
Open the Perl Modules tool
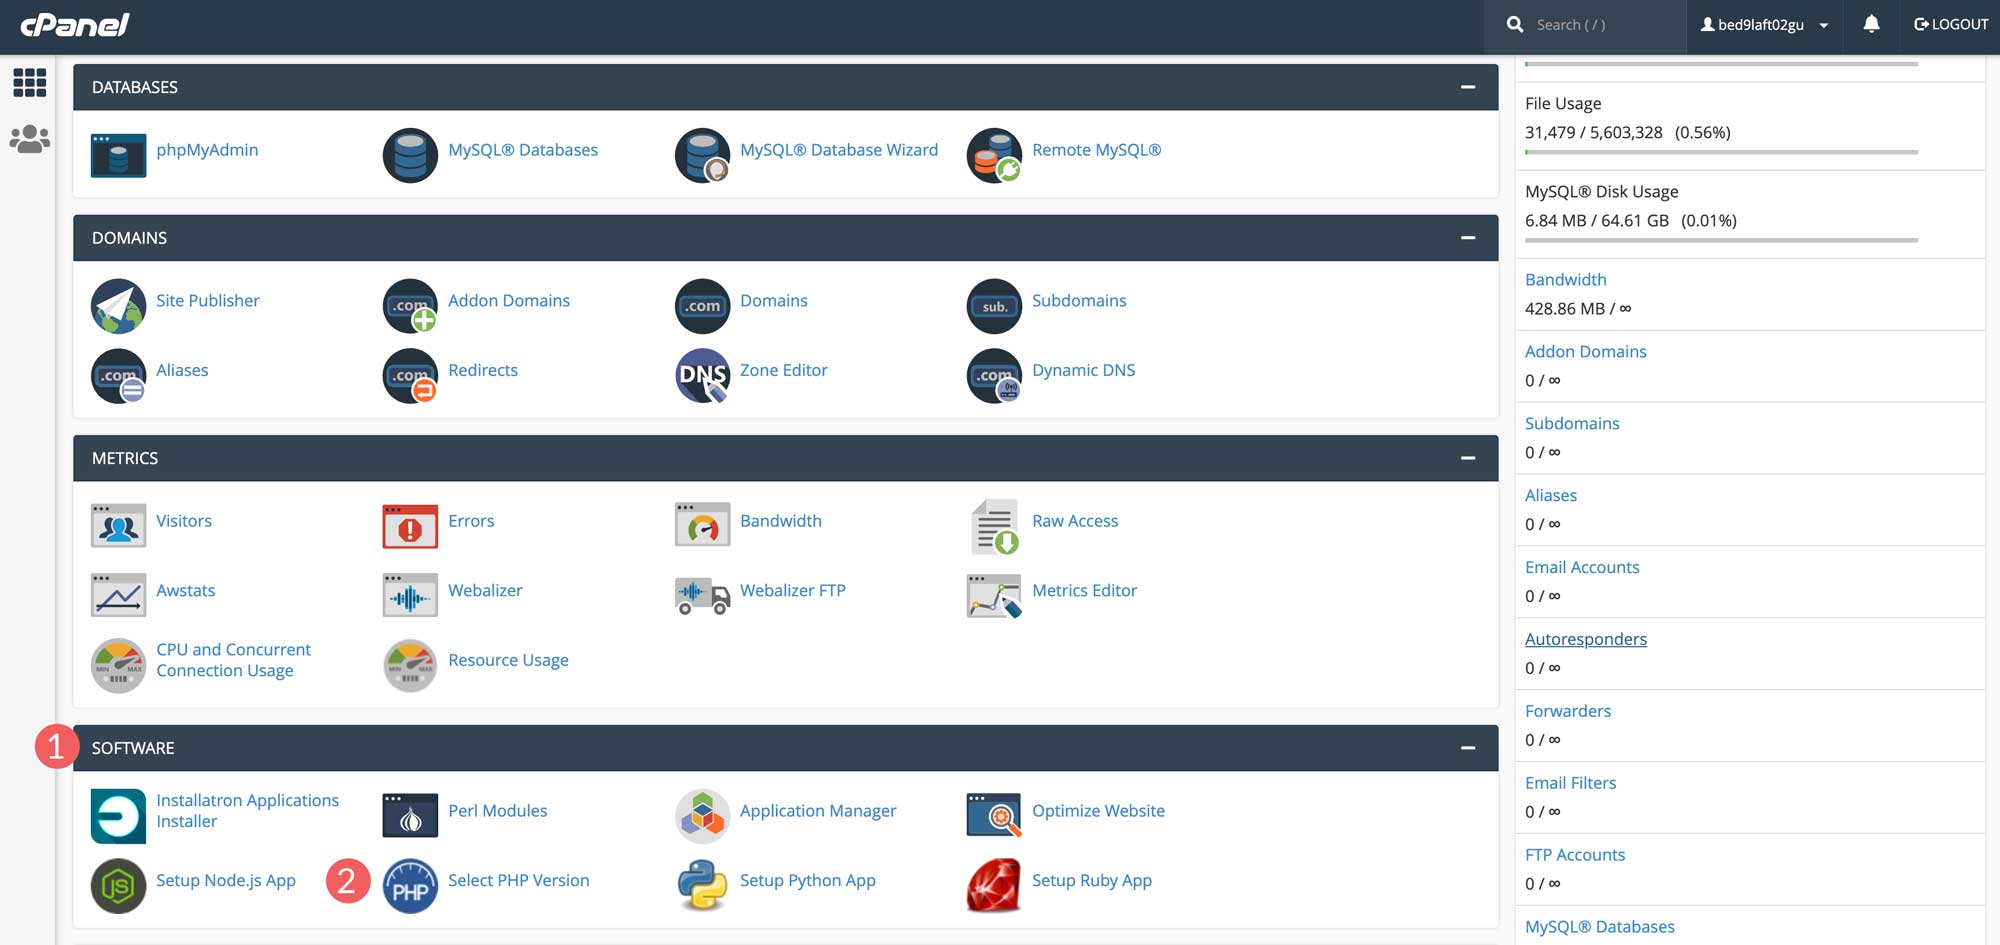(x=498, y=811)
